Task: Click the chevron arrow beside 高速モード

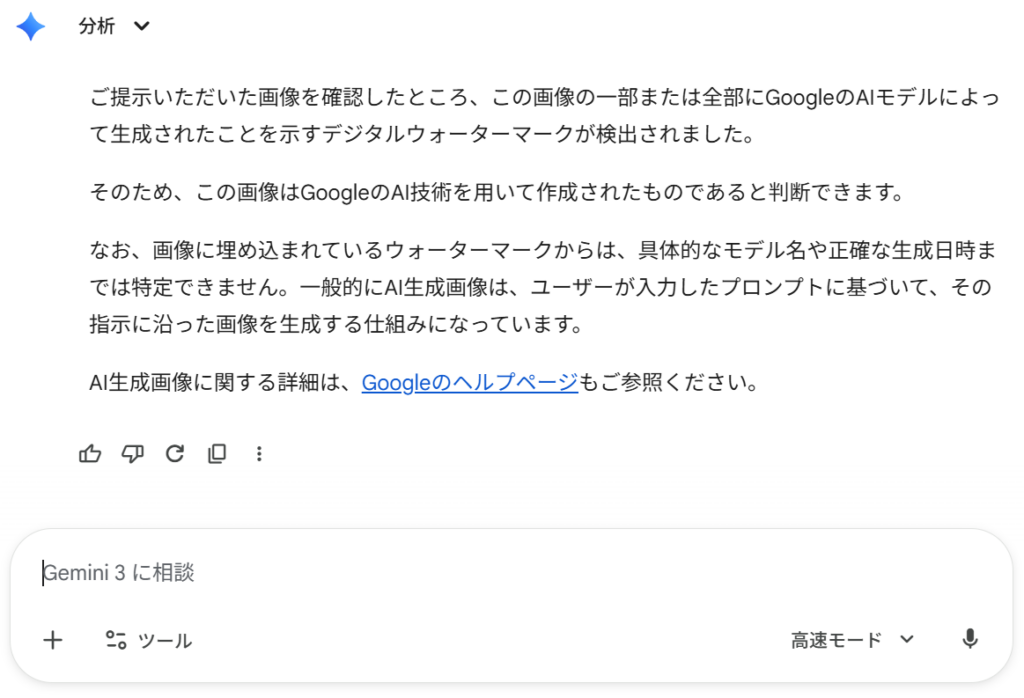Action: point(907,640)
